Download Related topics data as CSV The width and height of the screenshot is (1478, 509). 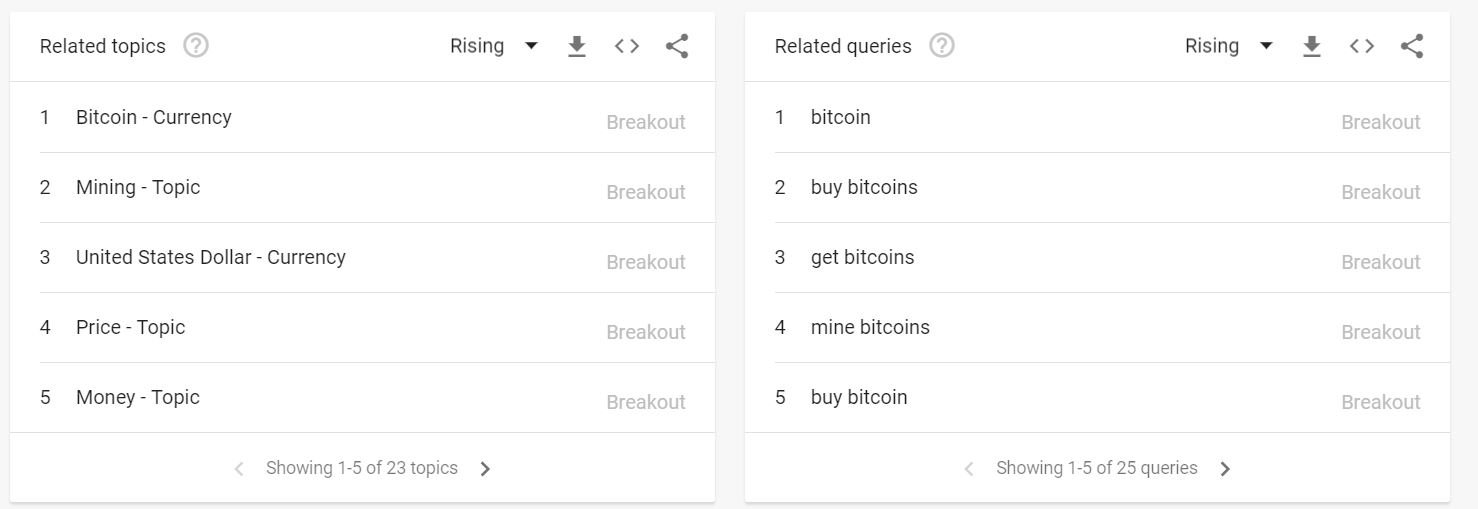click(577, 46)
